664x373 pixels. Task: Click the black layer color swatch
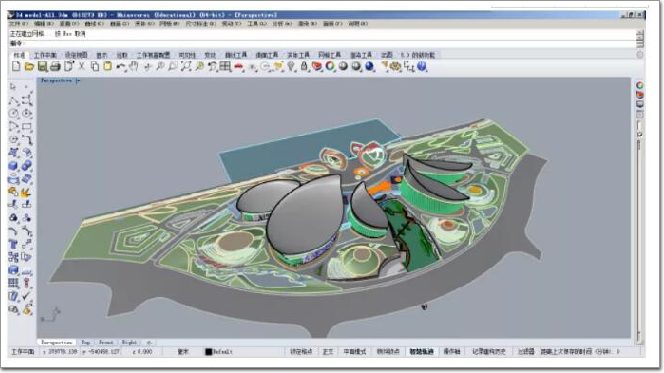[x=208, y=352]
